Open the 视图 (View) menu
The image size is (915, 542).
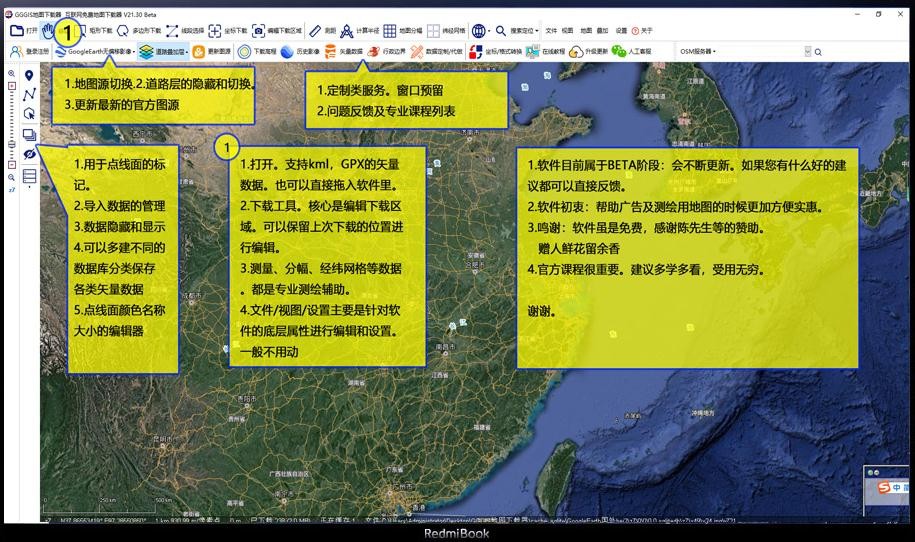567,31
